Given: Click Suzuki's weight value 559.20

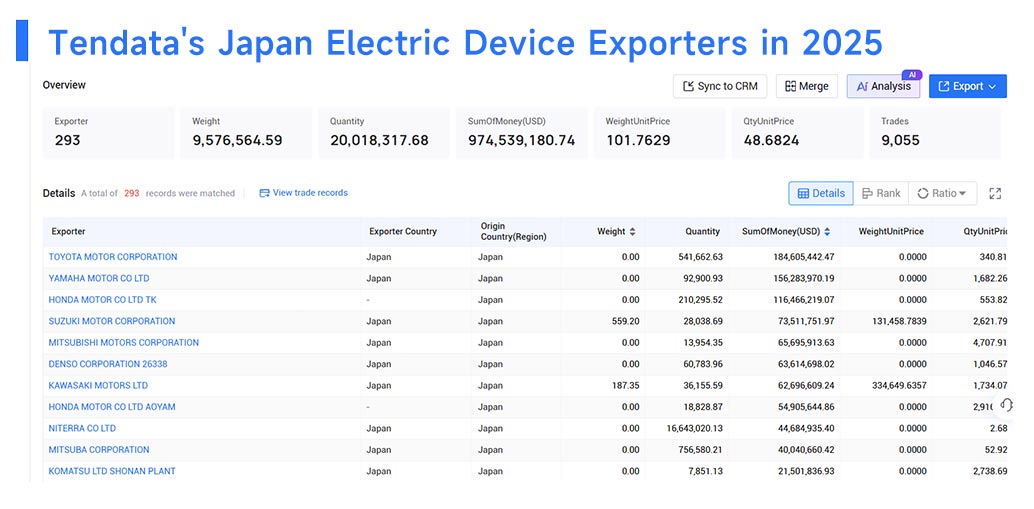Looking at the screenshot, I should pos(626,321).
